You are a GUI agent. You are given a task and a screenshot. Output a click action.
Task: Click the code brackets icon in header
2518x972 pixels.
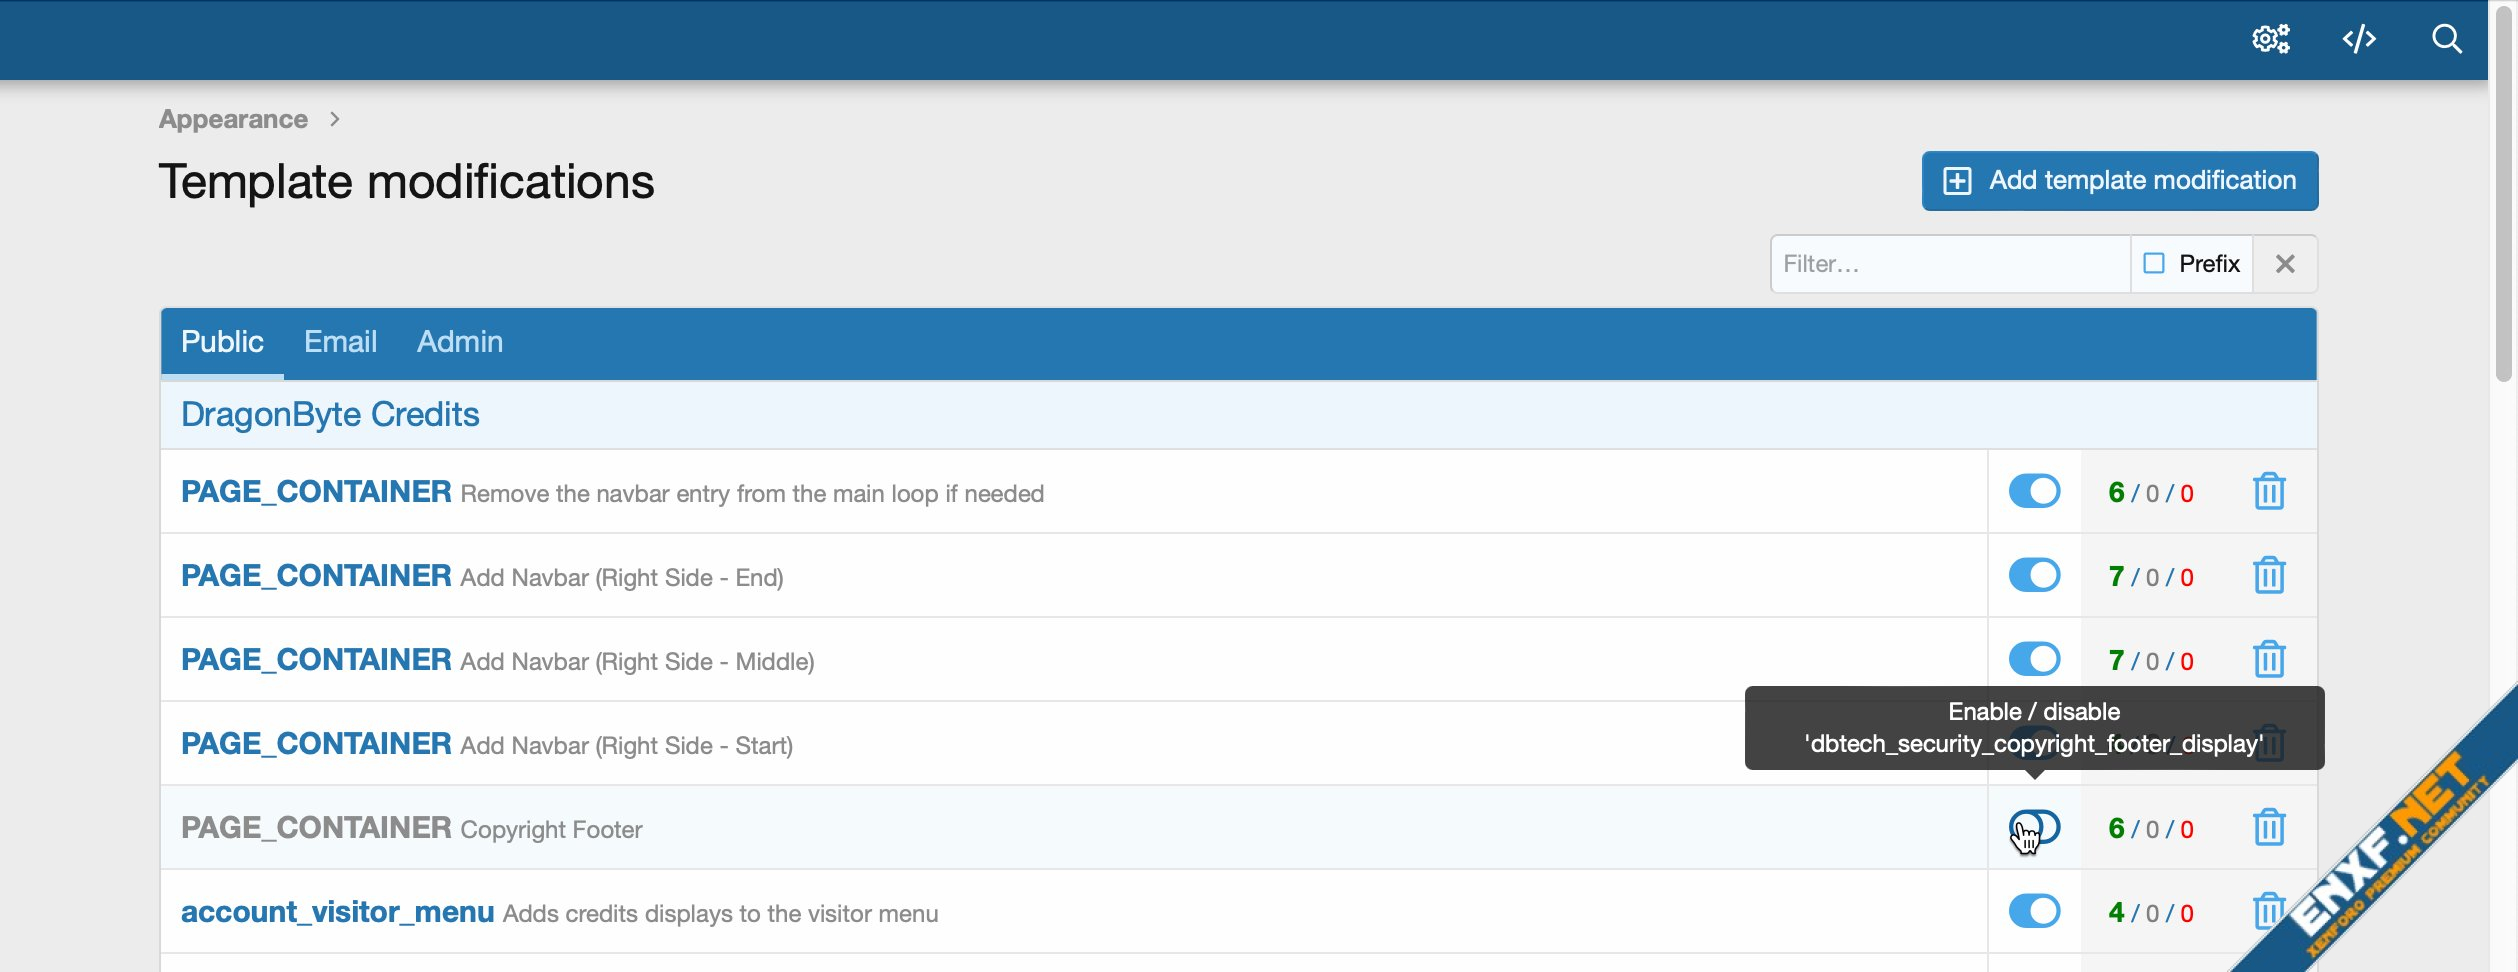point(2358,39)
